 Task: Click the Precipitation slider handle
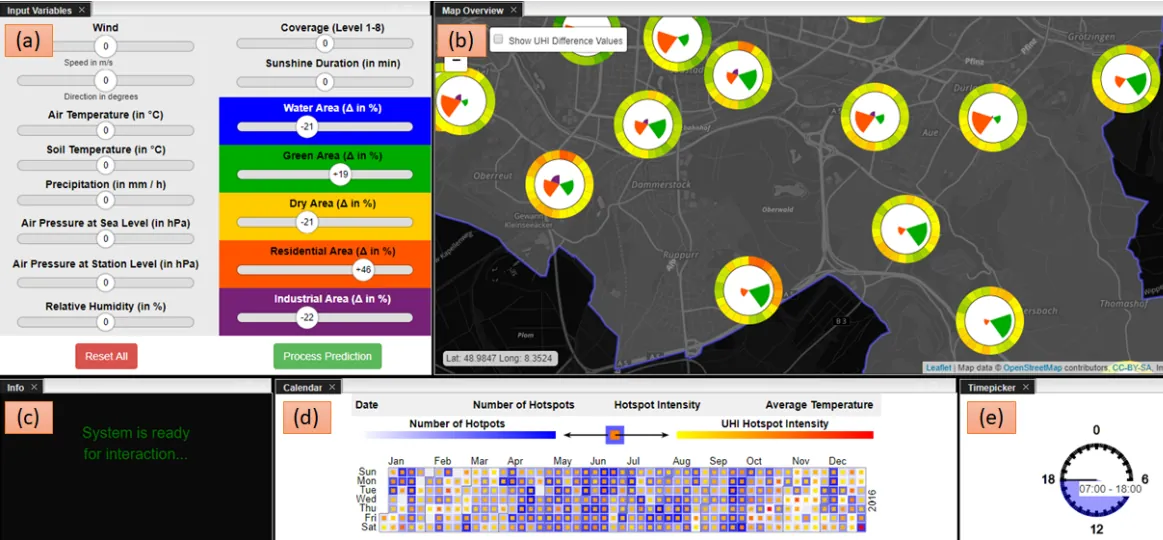click(x=105, y=200)
